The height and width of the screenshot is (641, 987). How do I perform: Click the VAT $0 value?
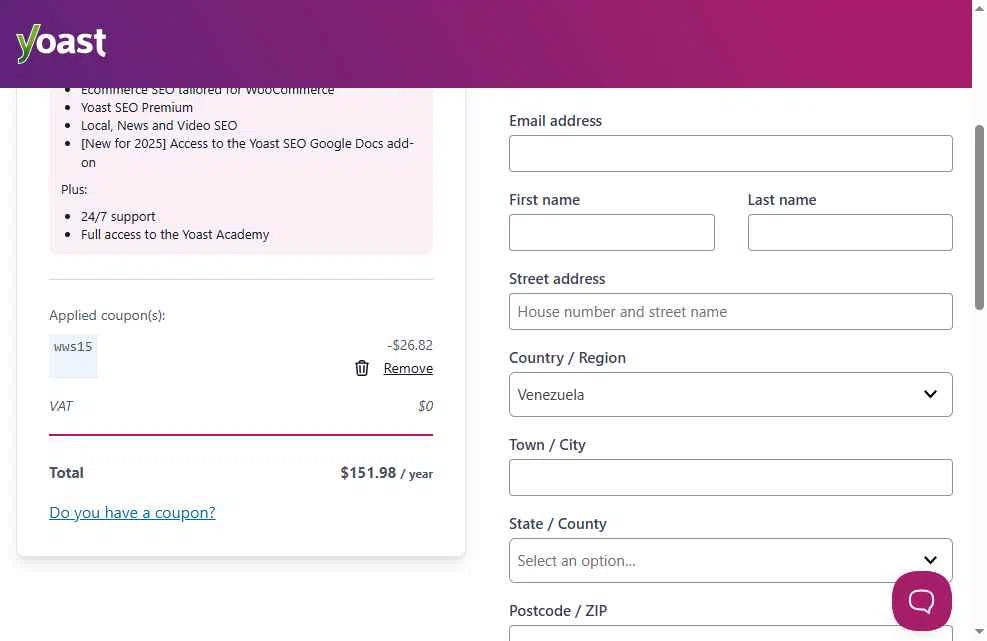coord(426,406)
